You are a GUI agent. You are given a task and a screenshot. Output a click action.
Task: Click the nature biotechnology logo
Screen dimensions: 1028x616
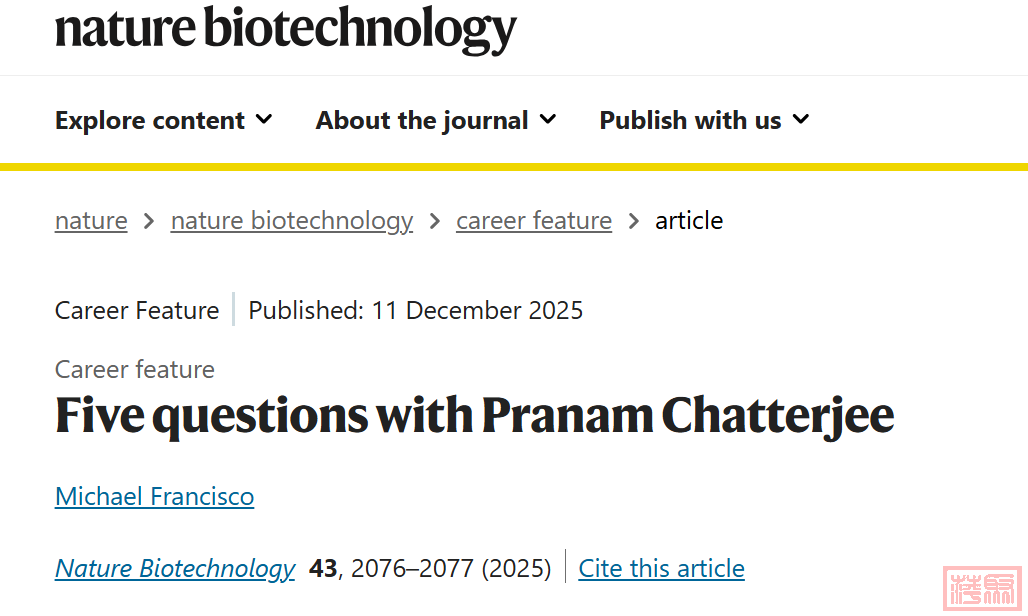click(x=286, y=30)
